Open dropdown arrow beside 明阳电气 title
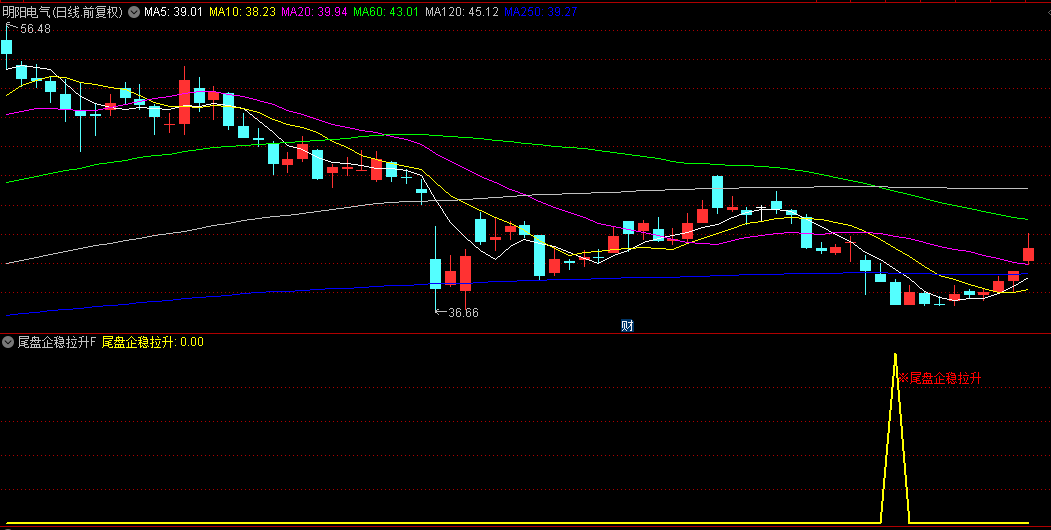The height and width of the screenshot is (530, 1051). [133, 12]
